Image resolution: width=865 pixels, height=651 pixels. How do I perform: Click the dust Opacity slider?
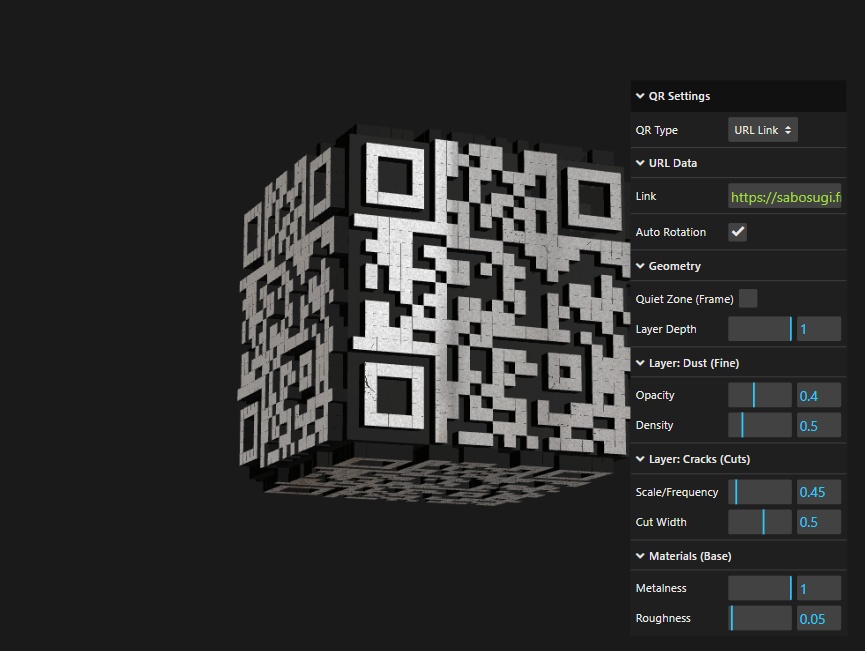(x=760, y=395)
